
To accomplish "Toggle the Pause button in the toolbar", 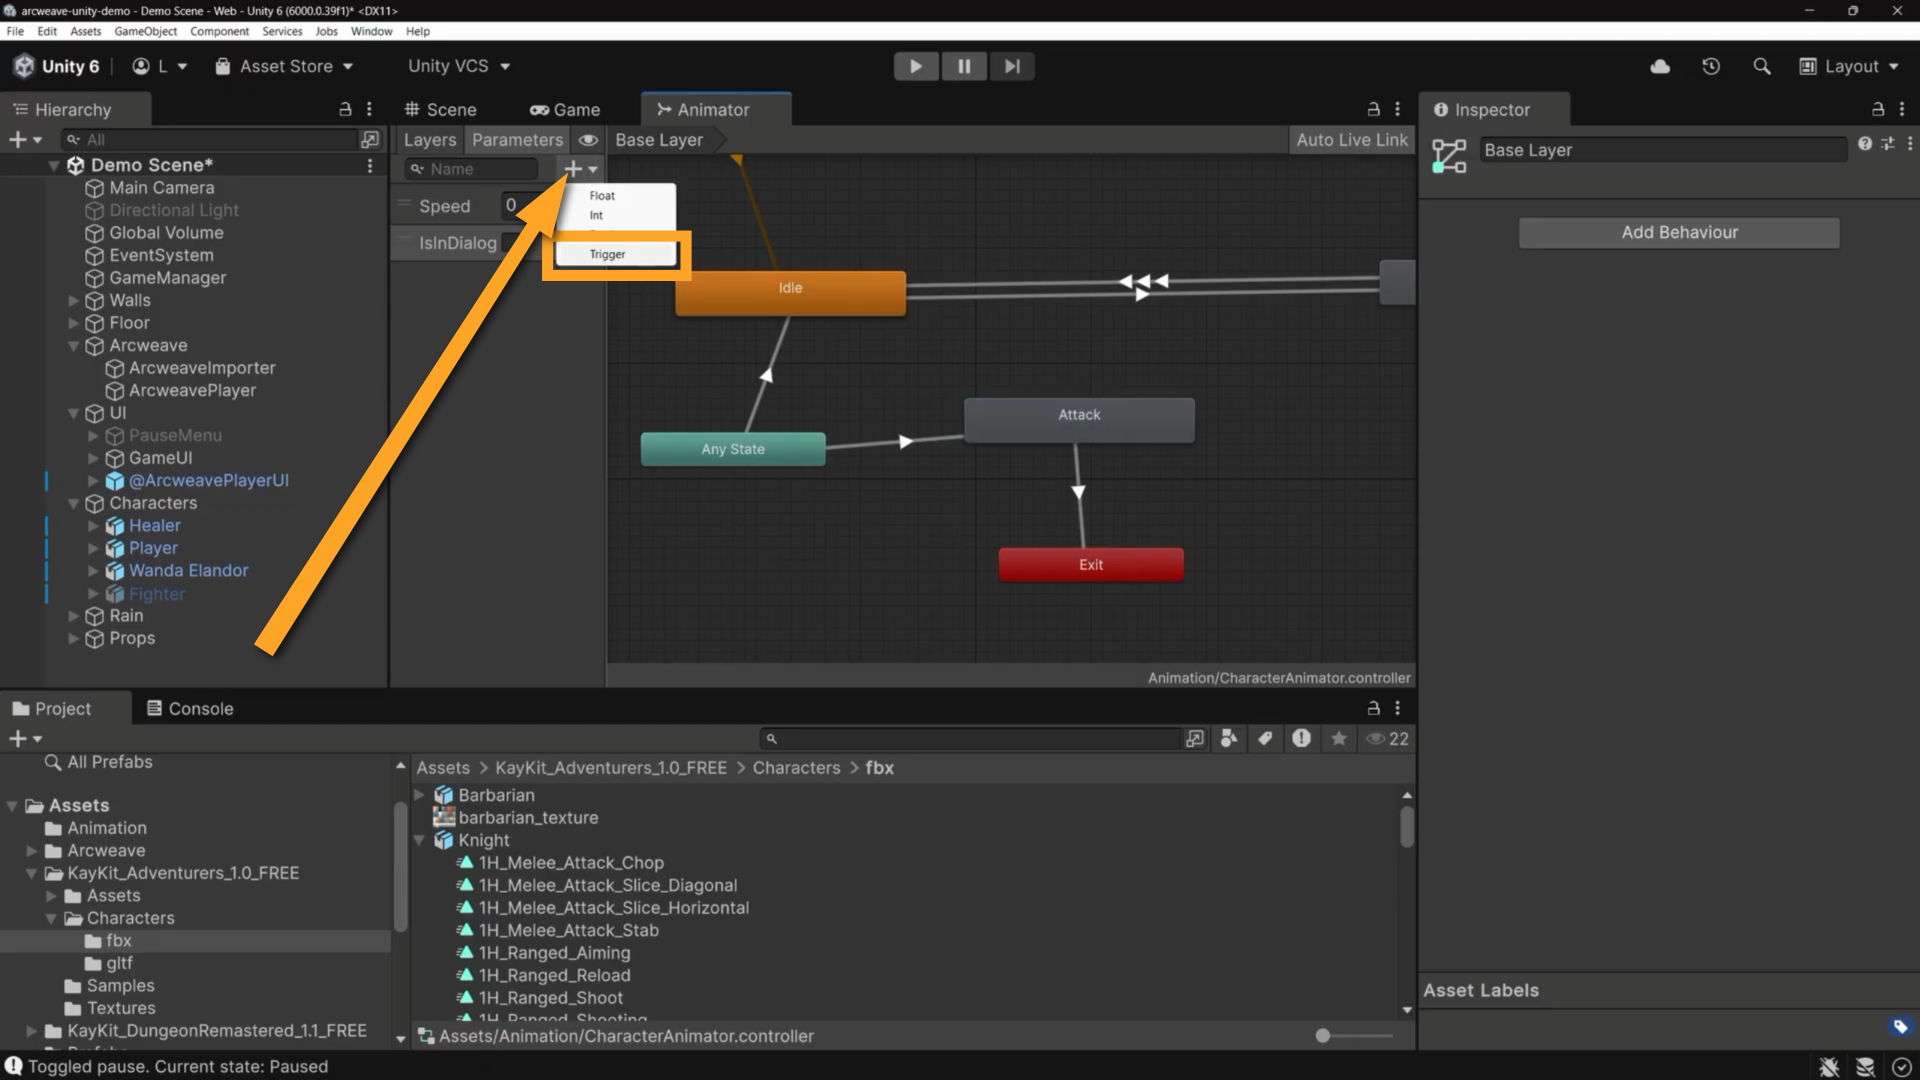I will tap(964, 66).
